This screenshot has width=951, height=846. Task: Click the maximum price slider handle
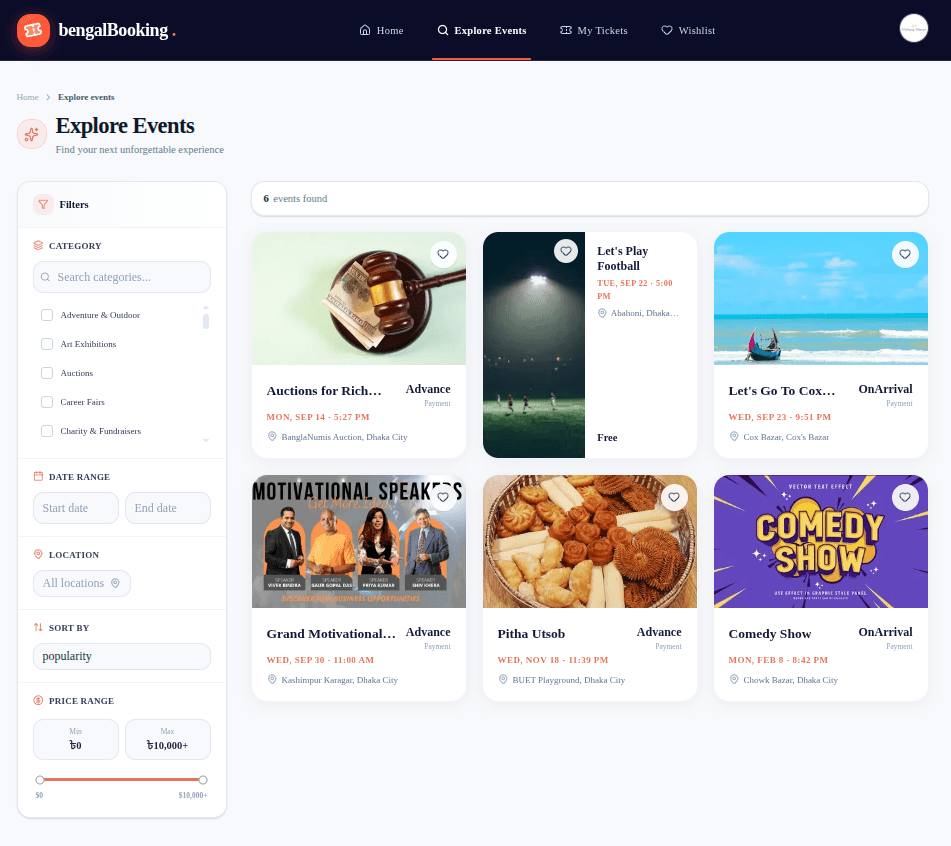click(203, 780)
